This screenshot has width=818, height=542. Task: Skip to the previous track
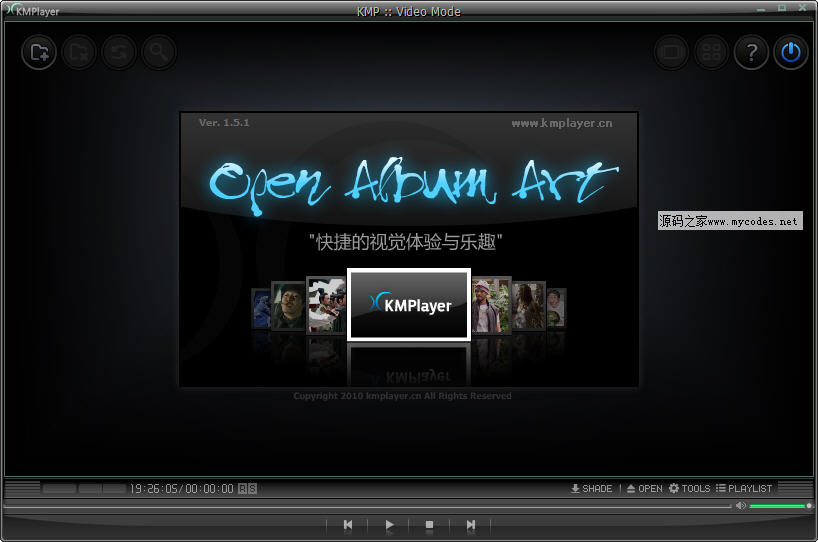coord(348,524)
